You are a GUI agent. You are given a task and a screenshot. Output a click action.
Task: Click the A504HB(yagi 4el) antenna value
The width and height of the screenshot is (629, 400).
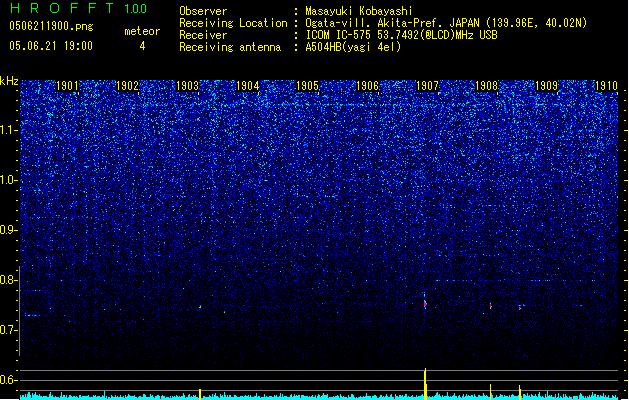(353, 47)
